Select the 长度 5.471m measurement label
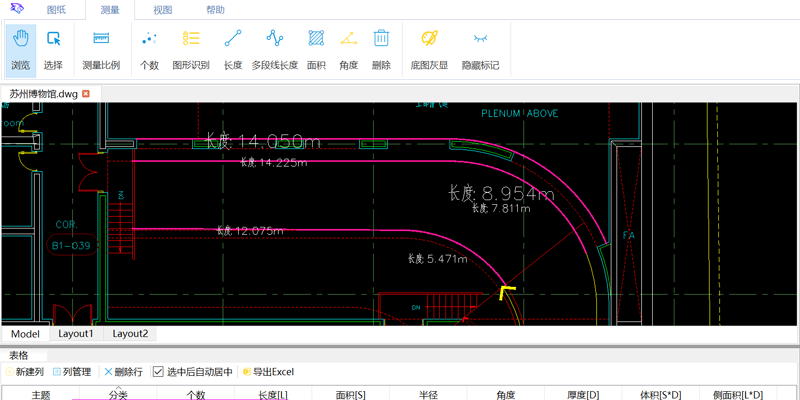This screenshot has width=800, height=400. 438,259
